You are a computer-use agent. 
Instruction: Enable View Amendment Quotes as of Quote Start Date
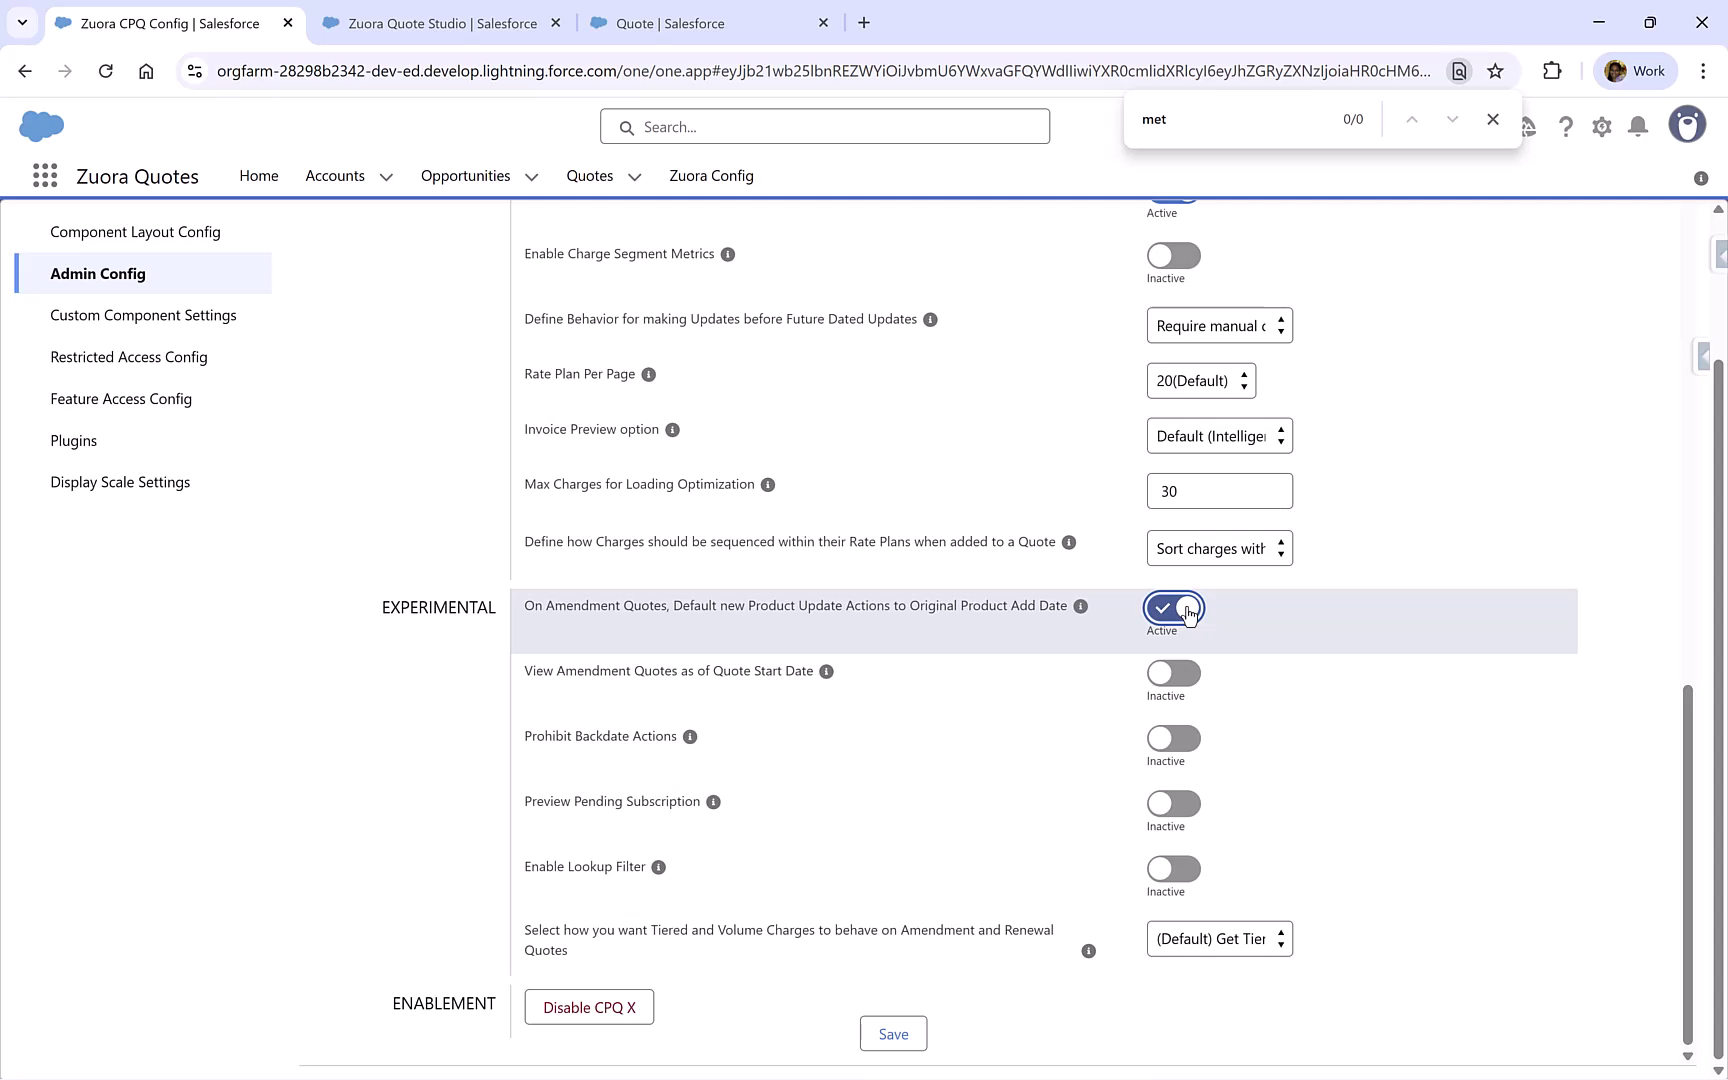click(1172, 672)
